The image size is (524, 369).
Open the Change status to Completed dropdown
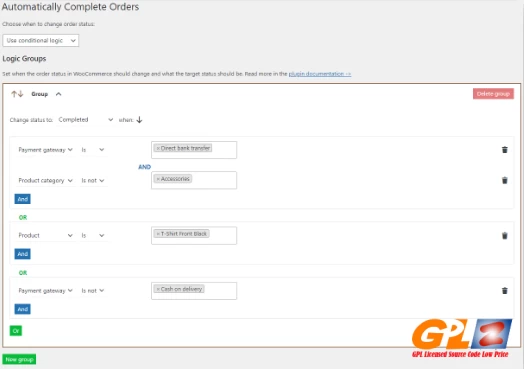[x=86, y=120]
